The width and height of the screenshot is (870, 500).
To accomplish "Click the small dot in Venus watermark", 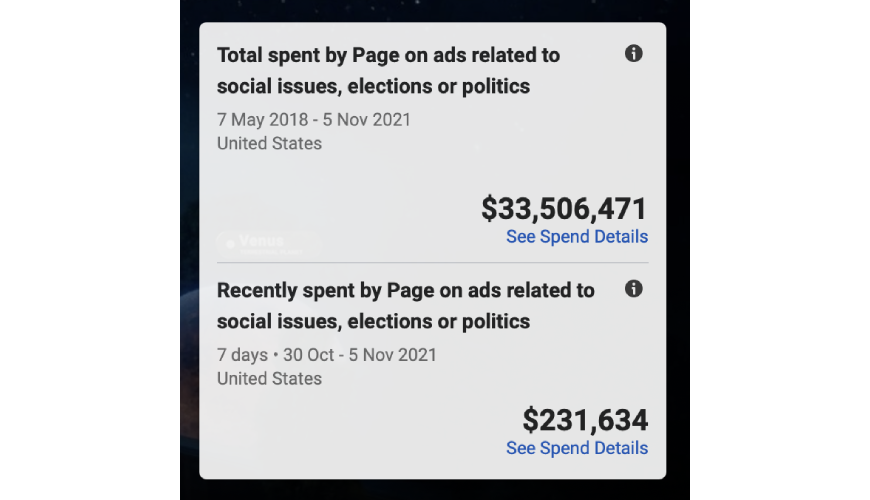I will click(x=230, y=242).
